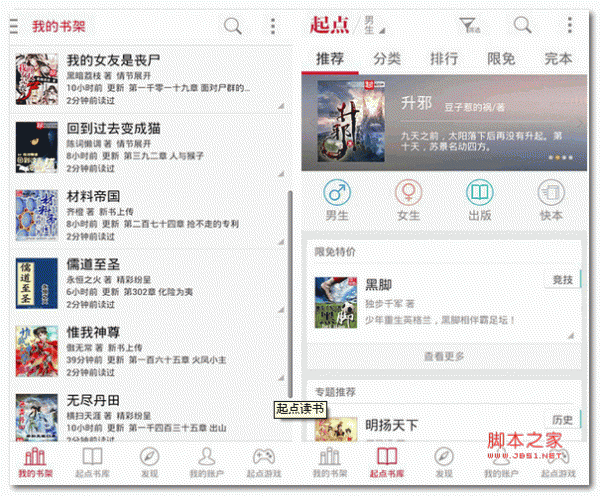
Task: Open the 女生 category circle icon
Action: [x=408, y=193]
